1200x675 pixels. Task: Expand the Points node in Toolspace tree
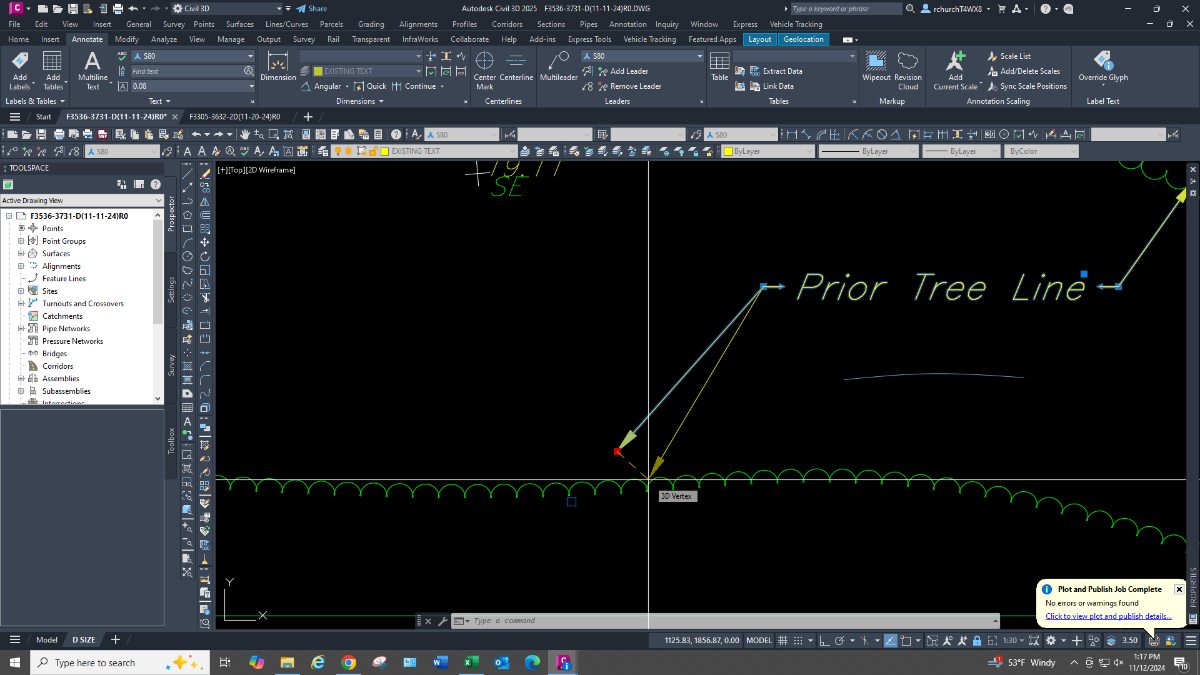click(x=20, y=228)
